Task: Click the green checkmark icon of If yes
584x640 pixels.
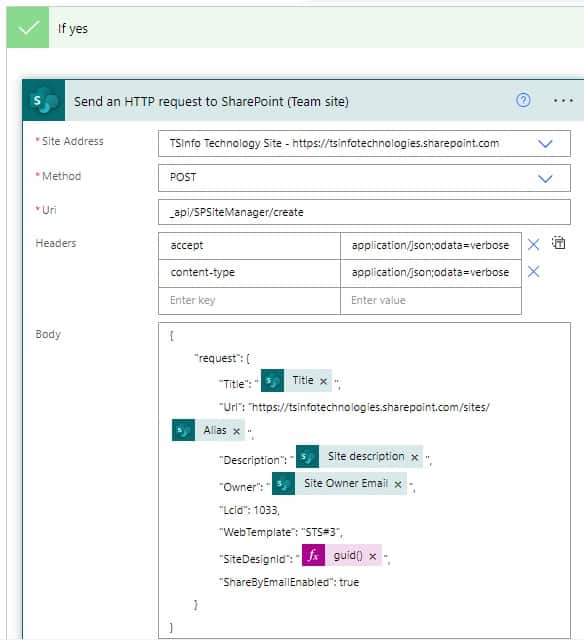Action: click(28, 28)
